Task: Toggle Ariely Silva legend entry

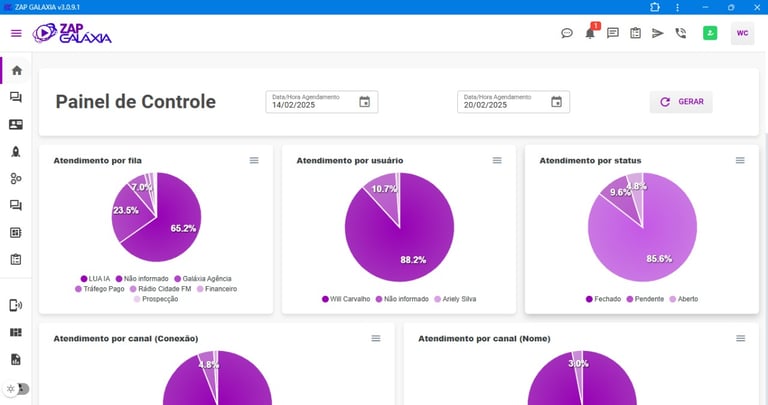Action: click(455, 299)
